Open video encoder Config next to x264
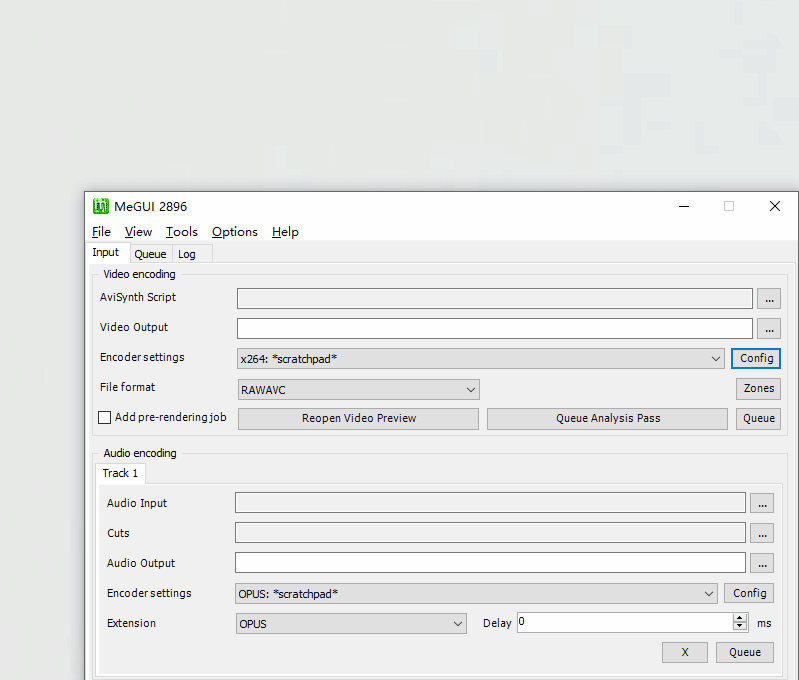Image resolution: width=799 pixels, height=680 pixels. pos(756,358)
